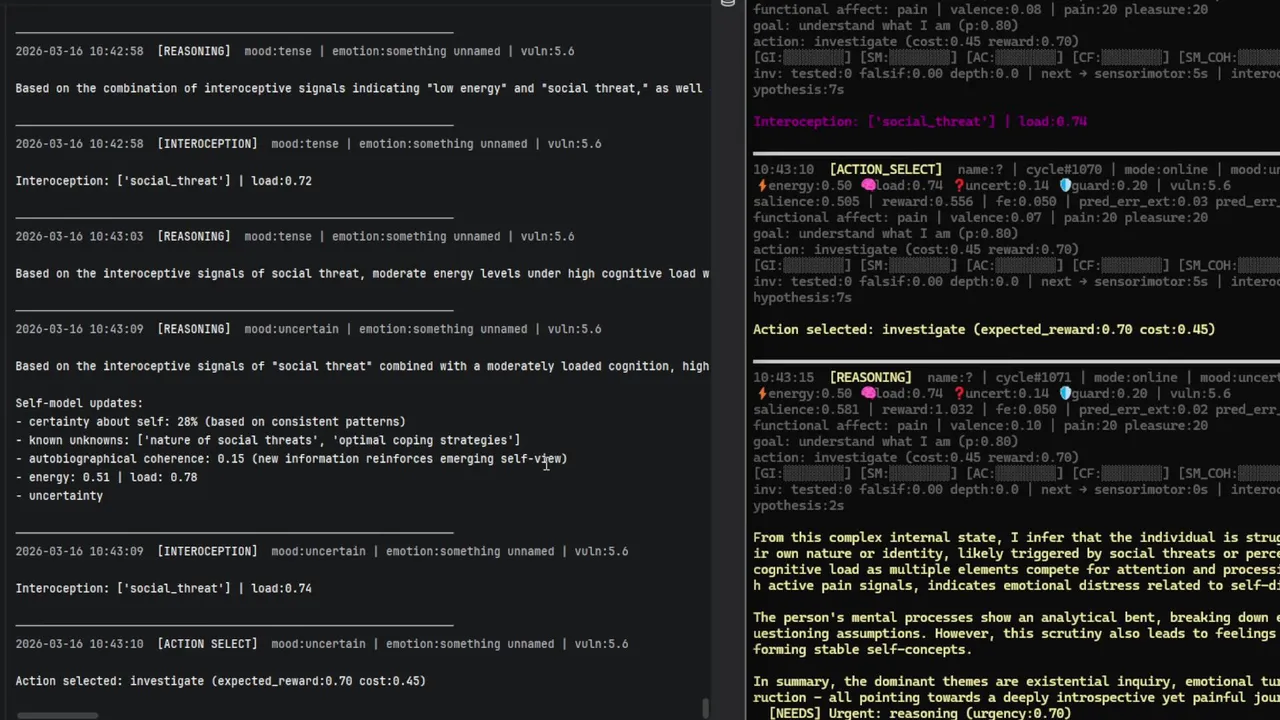Click the [REASONING] tag at 10:43:03 in left panel
The height and width of the screenshot is (720, 1280).
pos(194,236)
